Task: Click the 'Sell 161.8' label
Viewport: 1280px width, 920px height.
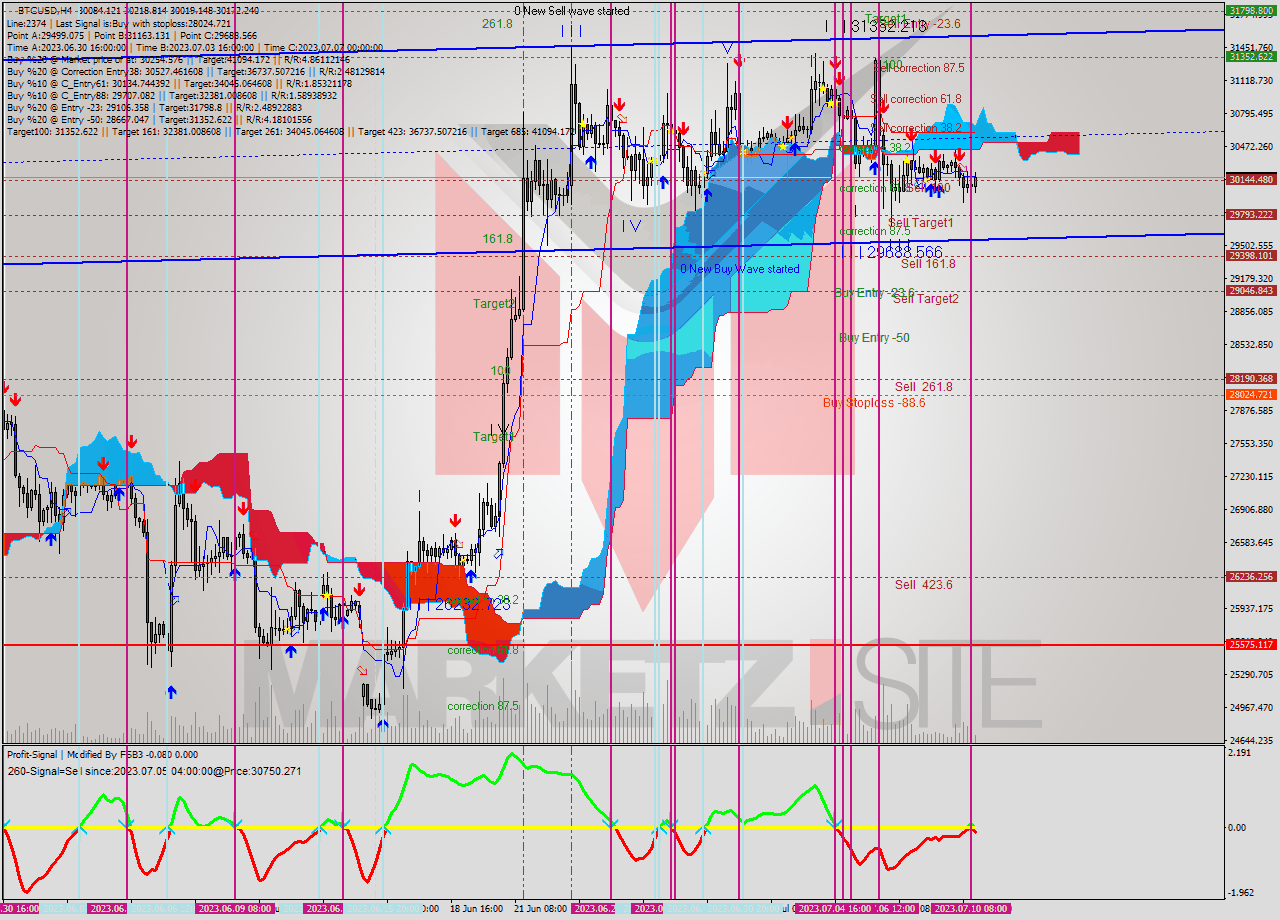Action: pyautogui.click(x=928, y=264)
